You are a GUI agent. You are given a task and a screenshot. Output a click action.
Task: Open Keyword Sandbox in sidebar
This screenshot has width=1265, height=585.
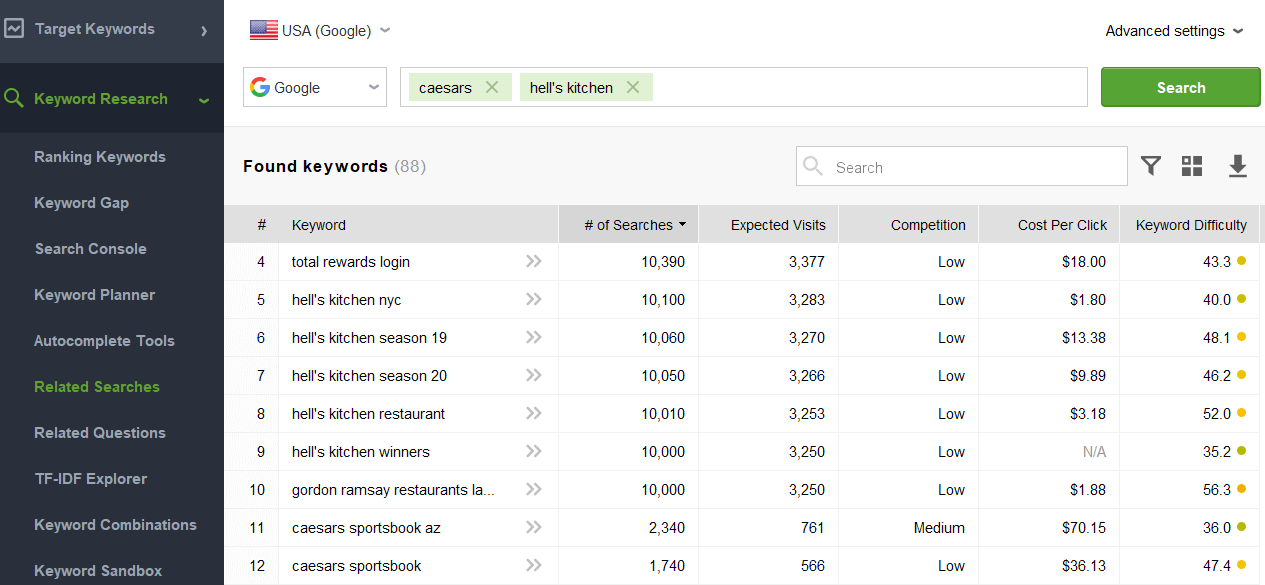[98, 570]
